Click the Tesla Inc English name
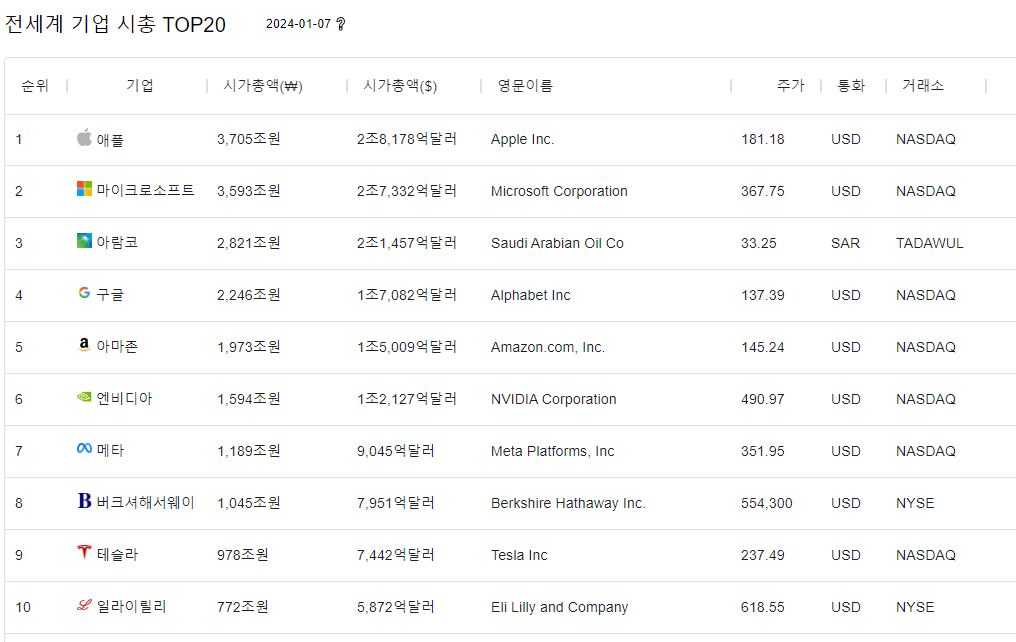 pyautogui.click(x=519, y=555)
